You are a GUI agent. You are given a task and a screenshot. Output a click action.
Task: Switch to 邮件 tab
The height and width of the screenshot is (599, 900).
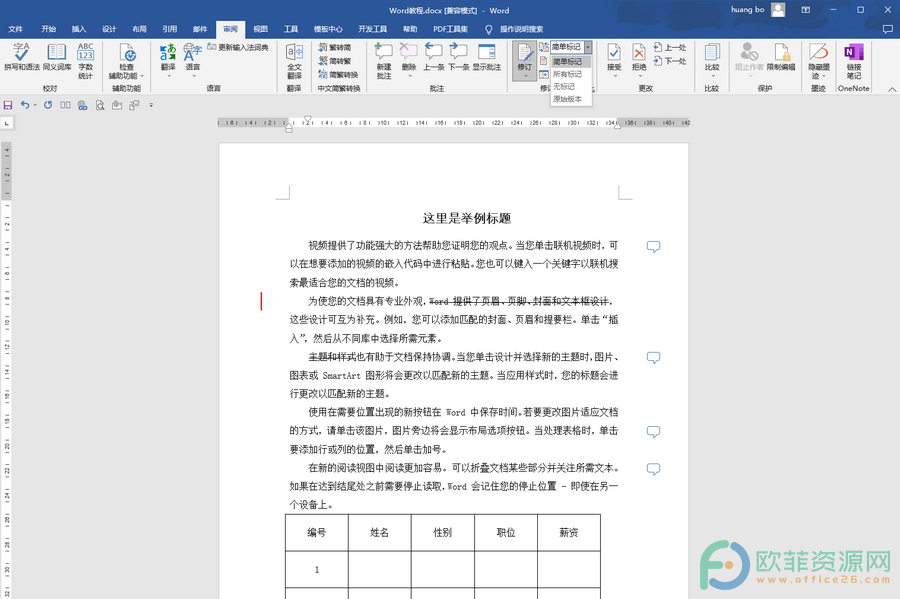point(200,29)
